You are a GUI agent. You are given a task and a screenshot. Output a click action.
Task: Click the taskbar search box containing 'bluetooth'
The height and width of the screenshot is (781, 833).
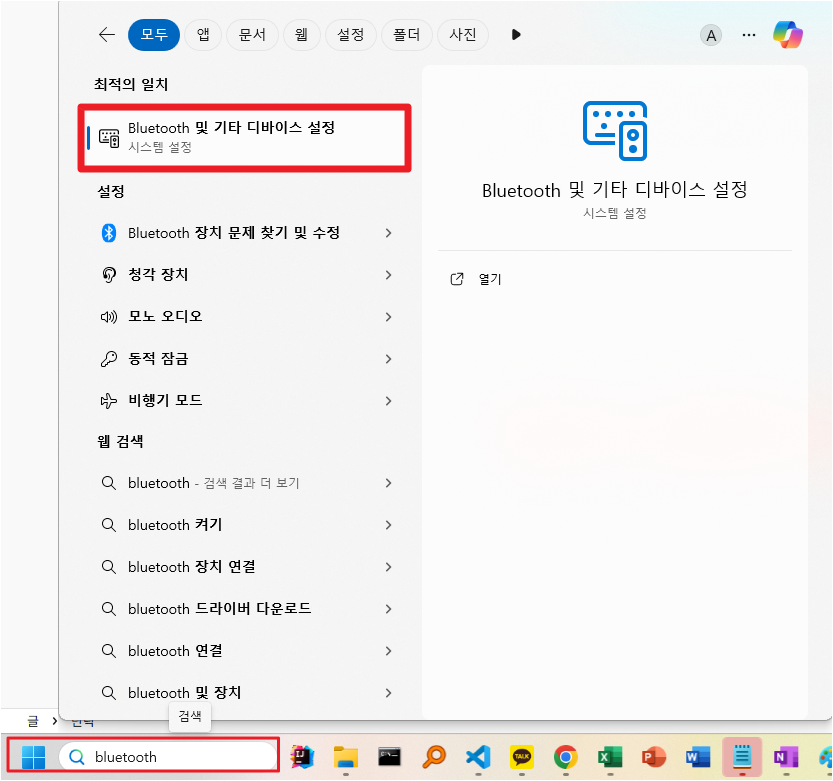point(168,757)
